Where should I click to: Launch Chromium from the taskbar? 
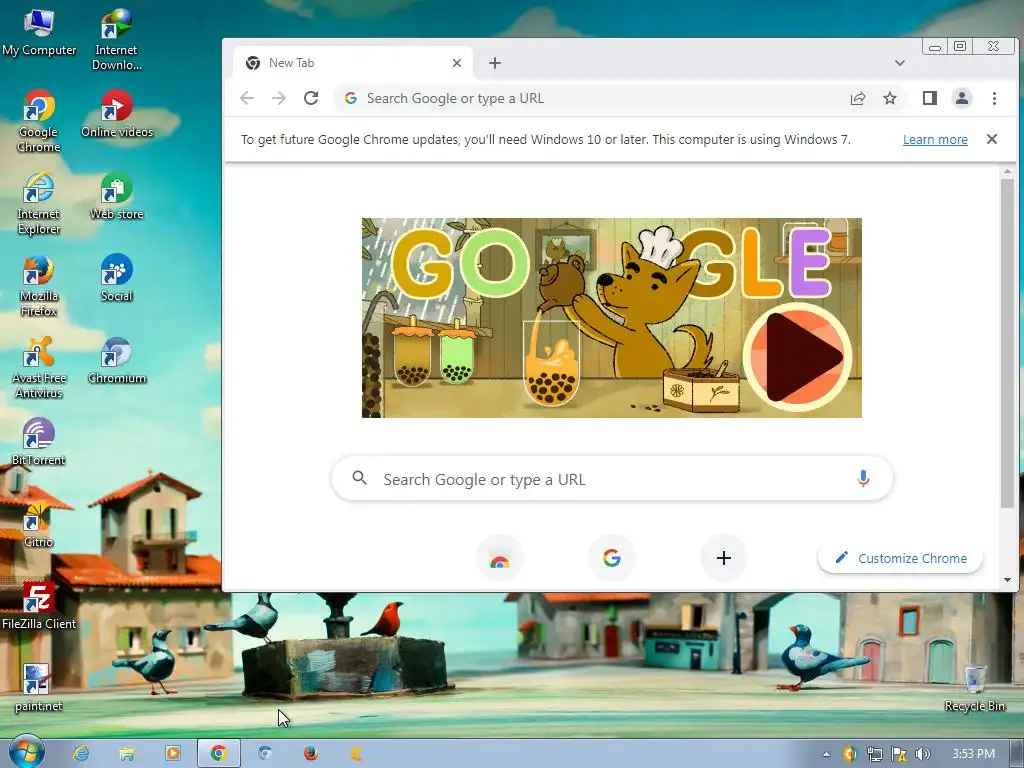pyautogui.click(x=264, y=753)
